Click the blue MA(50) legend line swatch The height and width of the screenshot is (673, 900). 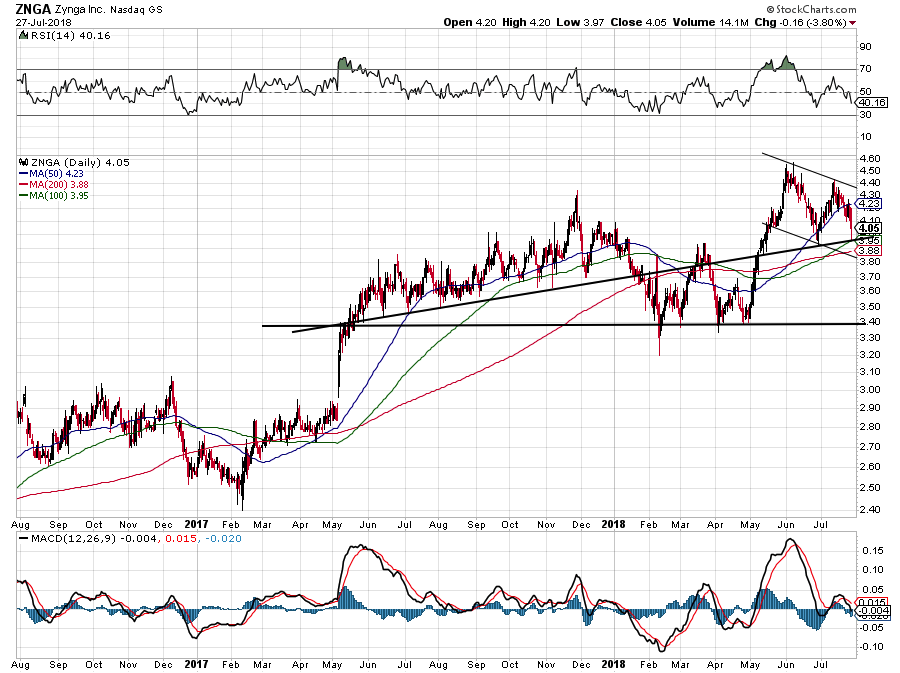pos(24,173)
